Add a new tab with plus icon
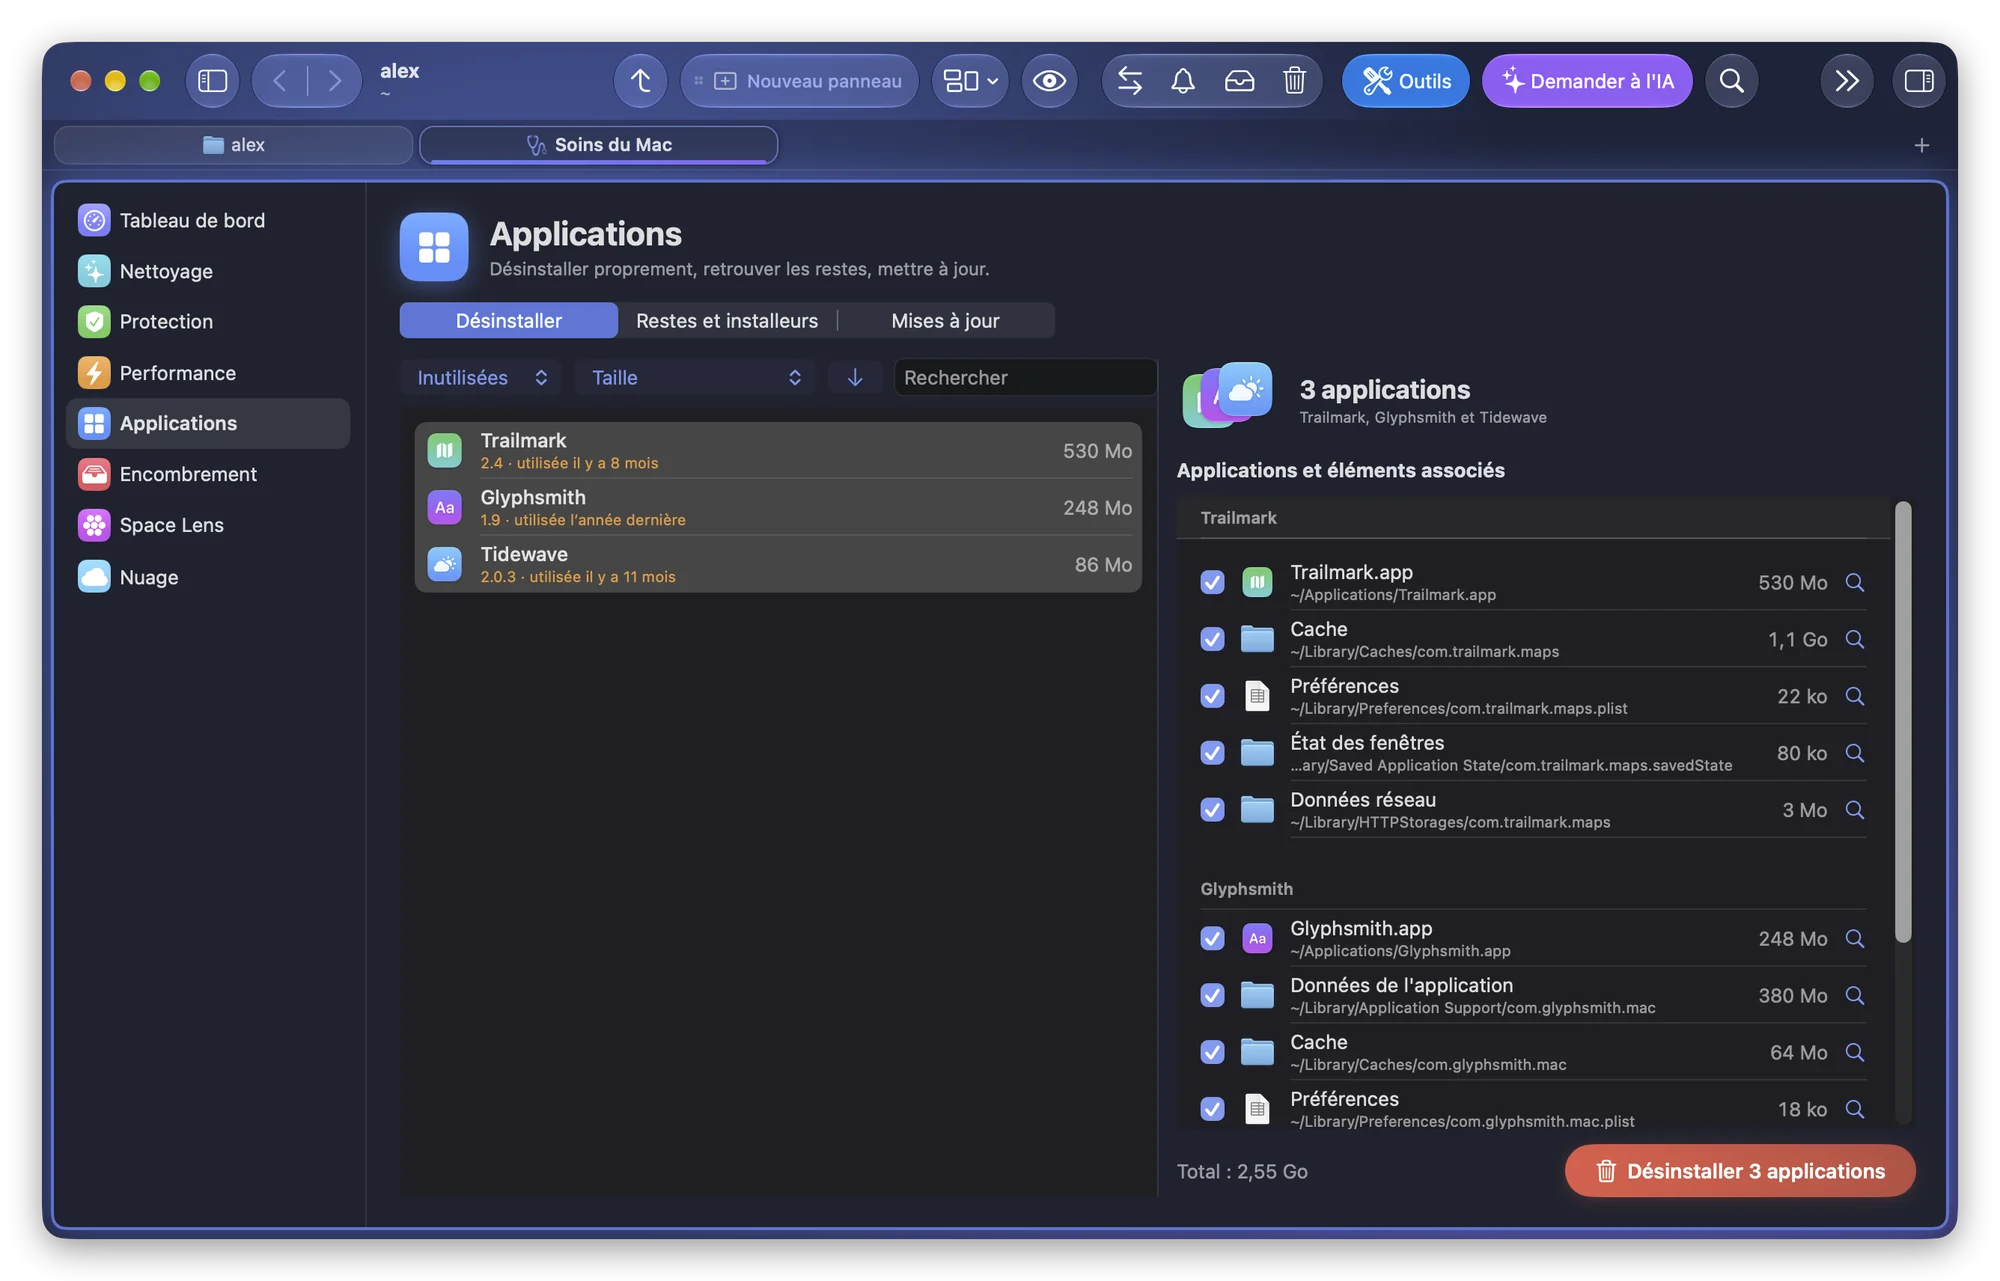2000x1281 pixels. coord(1921,145)
